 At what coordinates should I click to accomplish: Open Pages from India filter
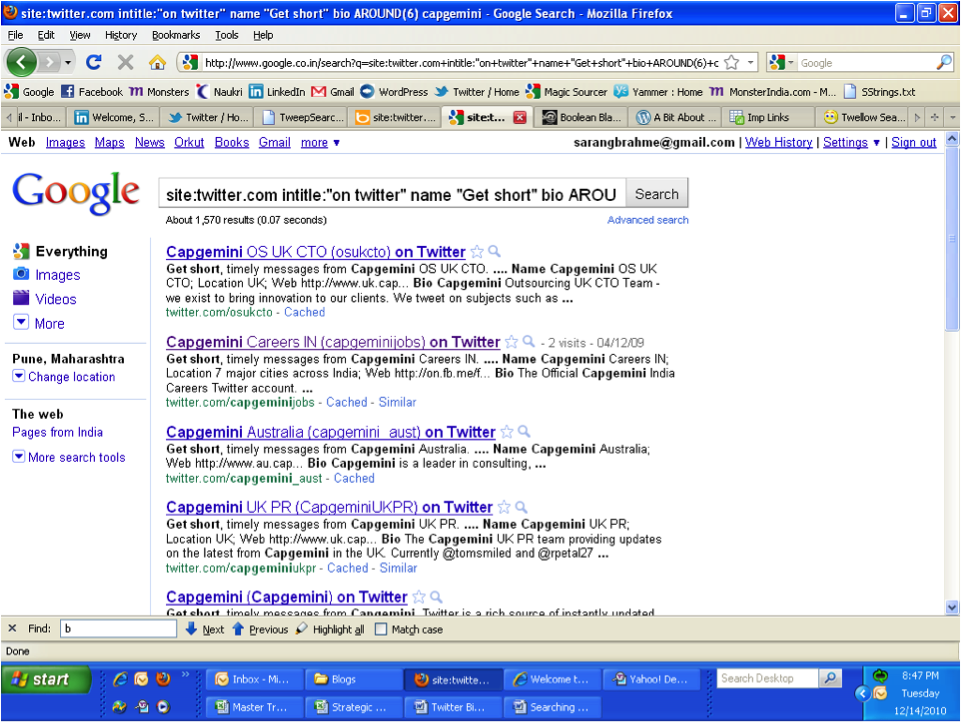click(x=58, y=432)
